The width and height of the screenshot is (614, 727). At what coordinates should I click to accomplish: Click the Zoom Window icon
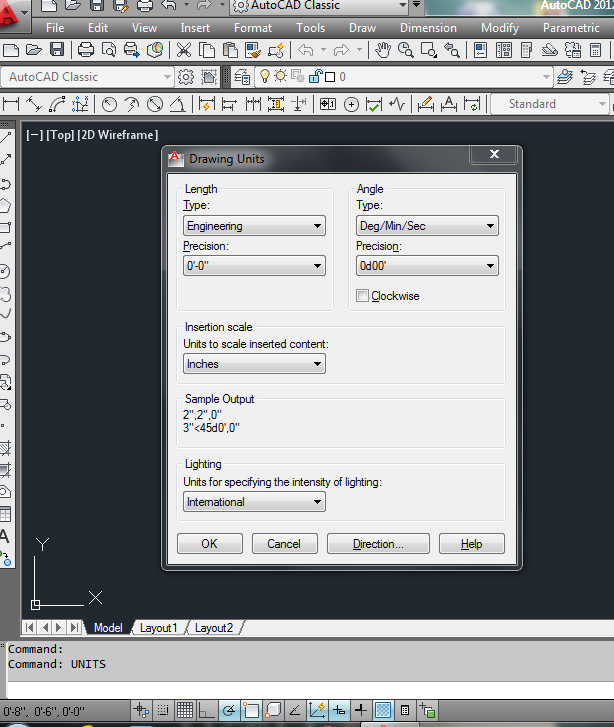tap(429, 50)
